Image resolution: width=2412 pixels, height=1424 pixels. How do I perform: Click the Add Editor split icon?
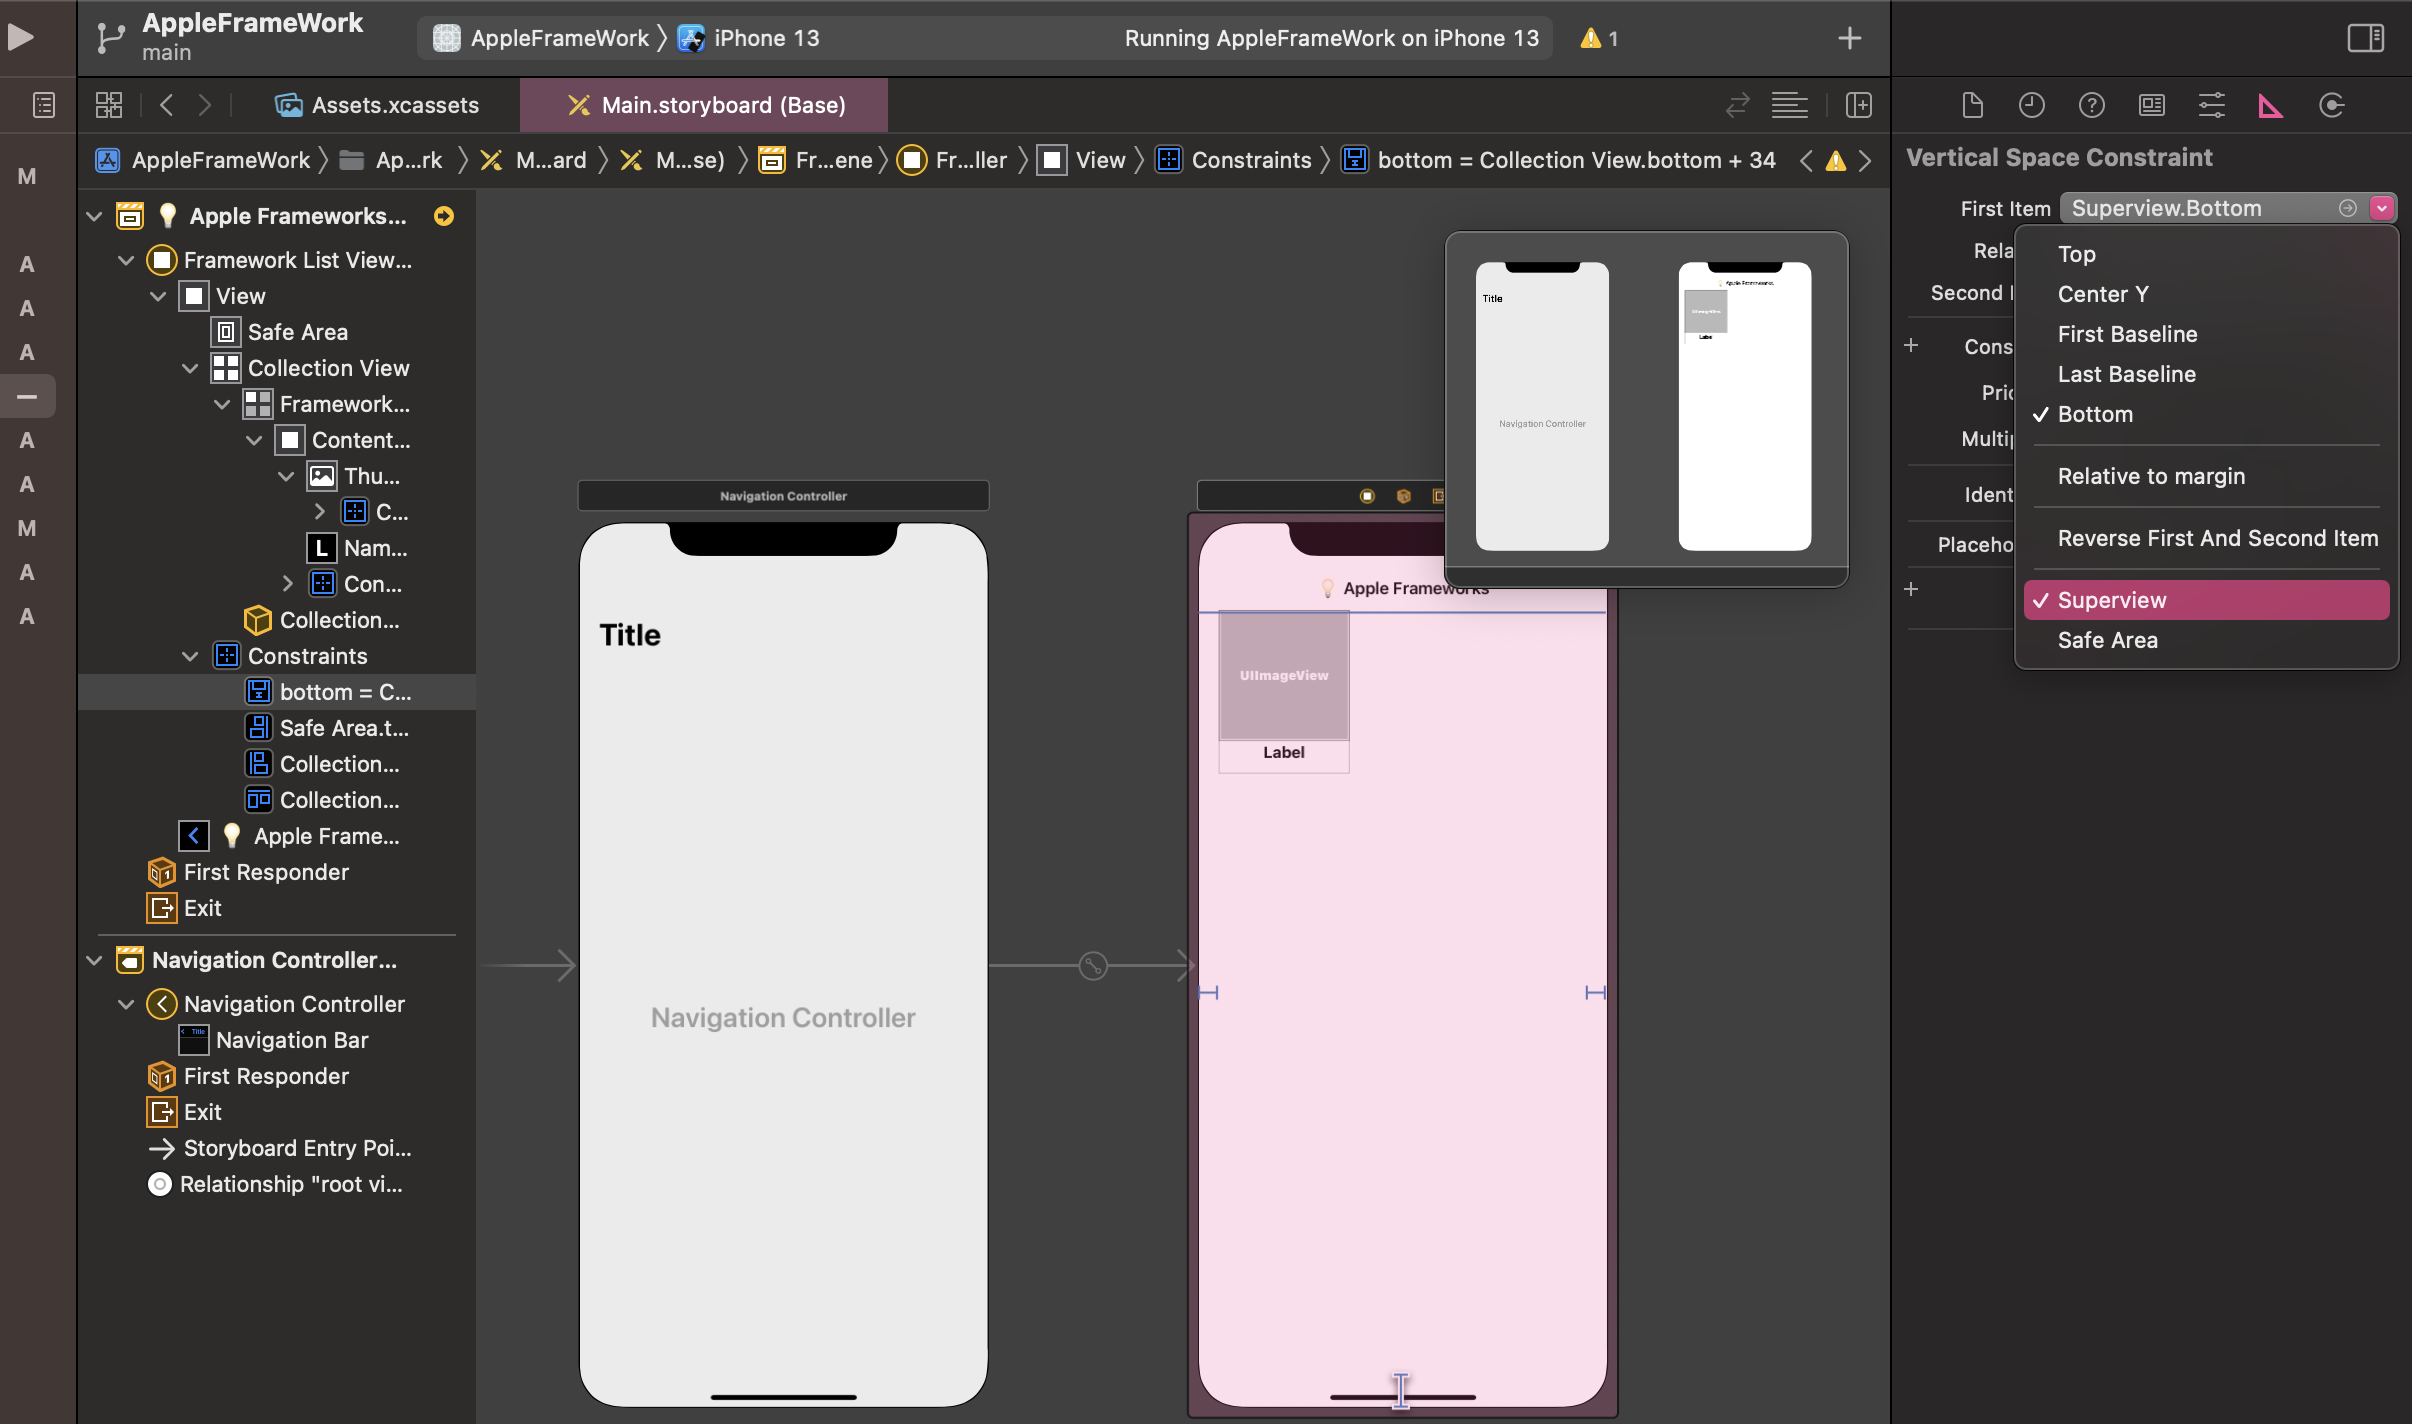[x=1858, y=105]
